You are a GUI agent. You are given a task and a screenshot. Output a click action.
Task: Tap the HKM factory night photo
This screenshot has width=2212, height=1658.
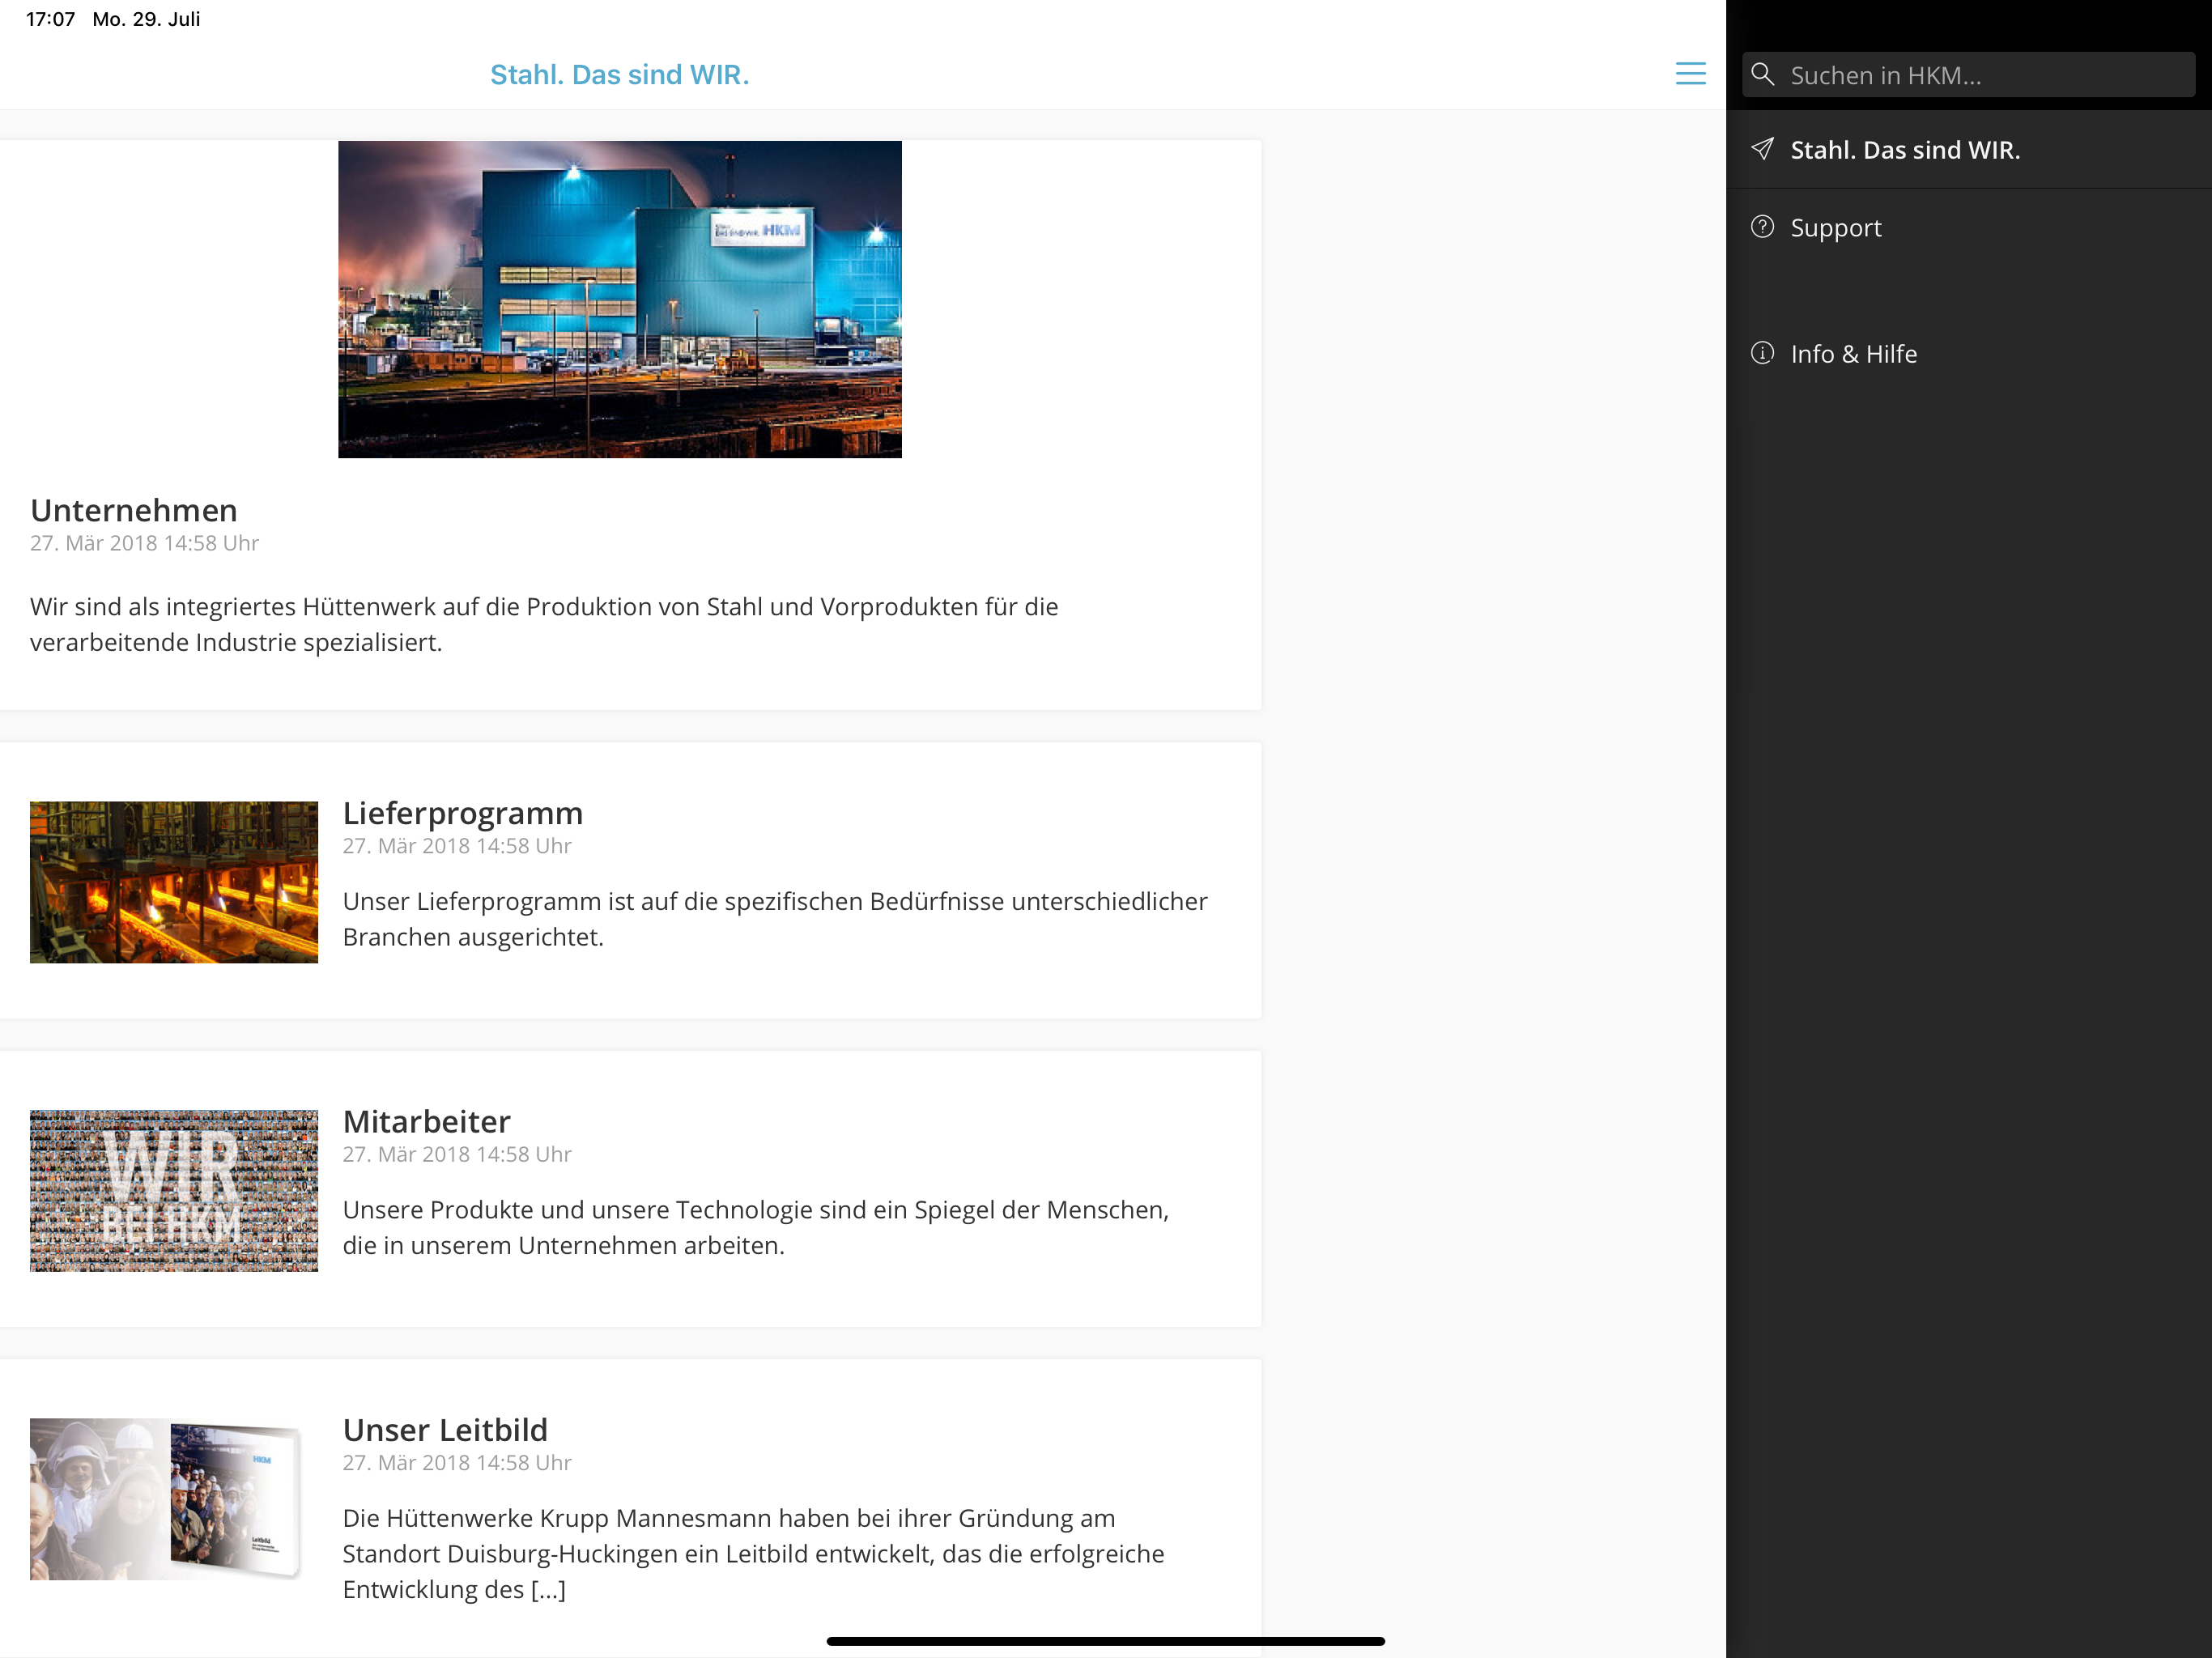coord(620,299)
